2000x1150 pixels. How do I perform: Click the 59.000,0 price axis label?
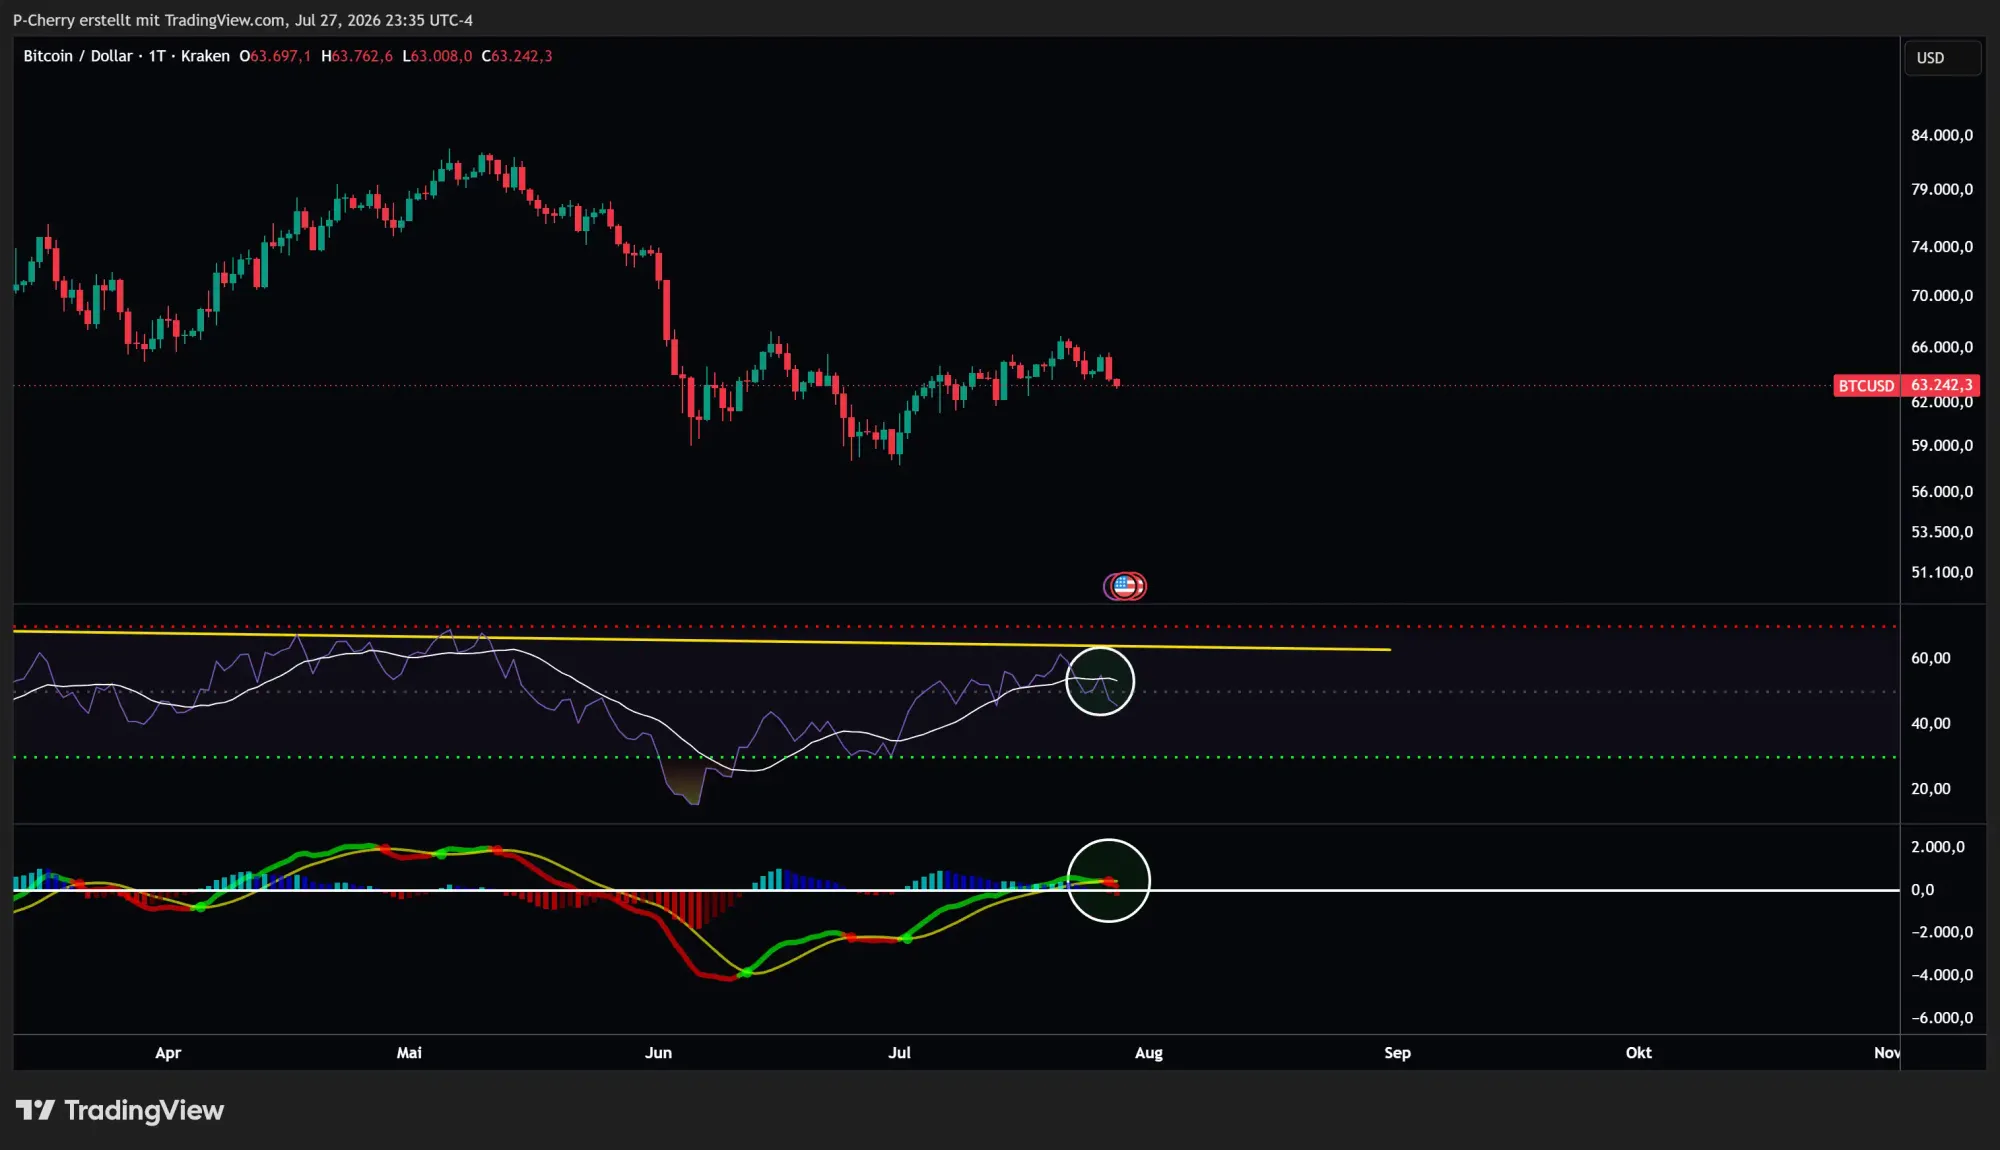[x=1942, y=445]
